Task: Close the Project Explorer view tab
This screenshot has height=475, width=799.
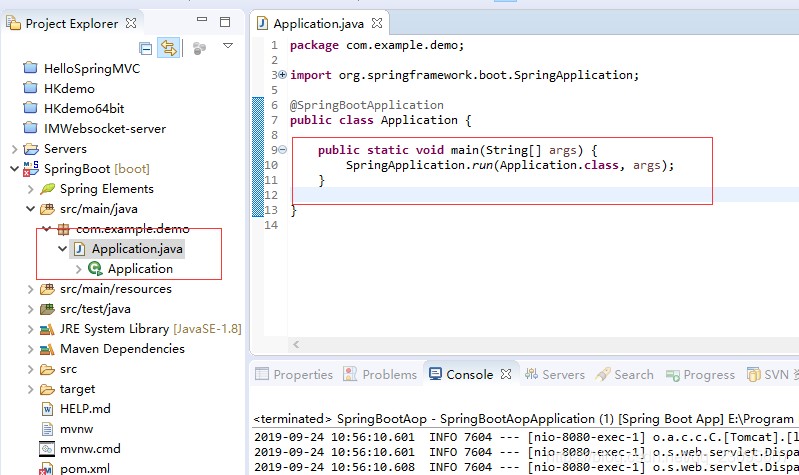Action: (131, 23)
